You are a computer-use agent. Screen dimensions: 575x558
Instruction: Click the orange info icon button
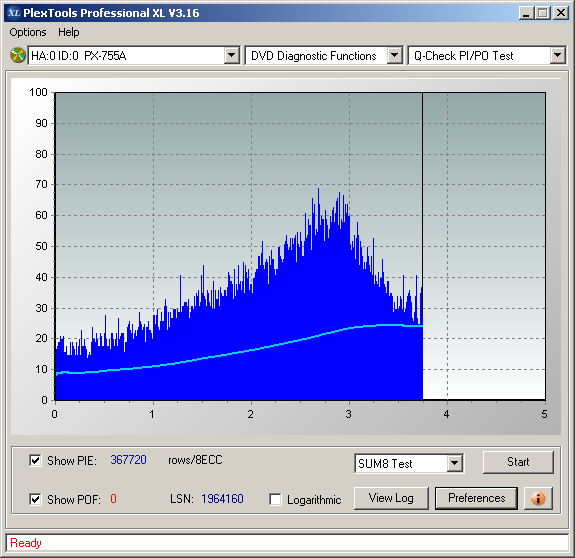click(x=538, y=498)
